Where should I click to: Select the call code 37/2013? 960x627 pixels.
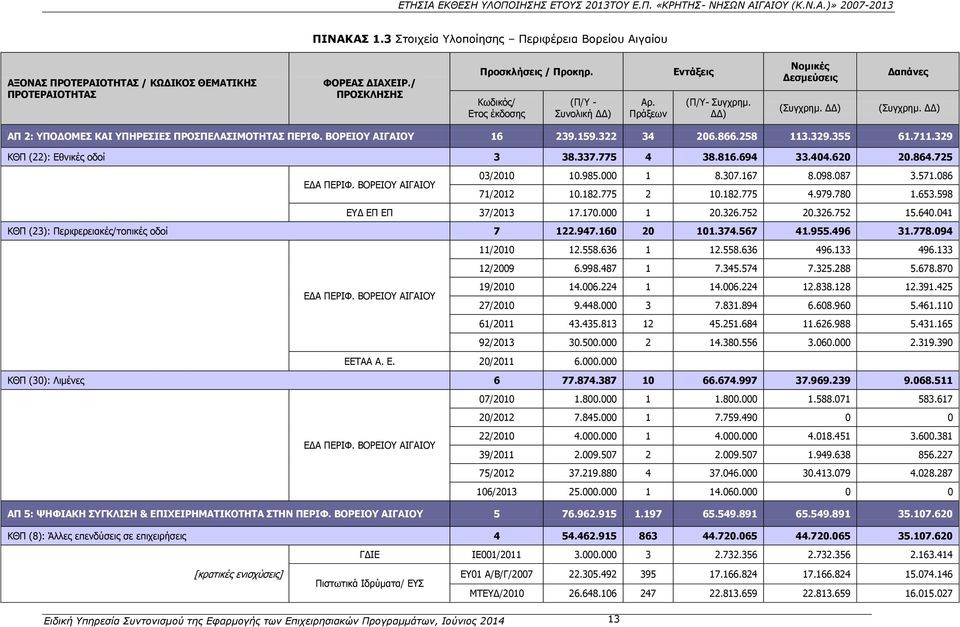coord(497,213)
